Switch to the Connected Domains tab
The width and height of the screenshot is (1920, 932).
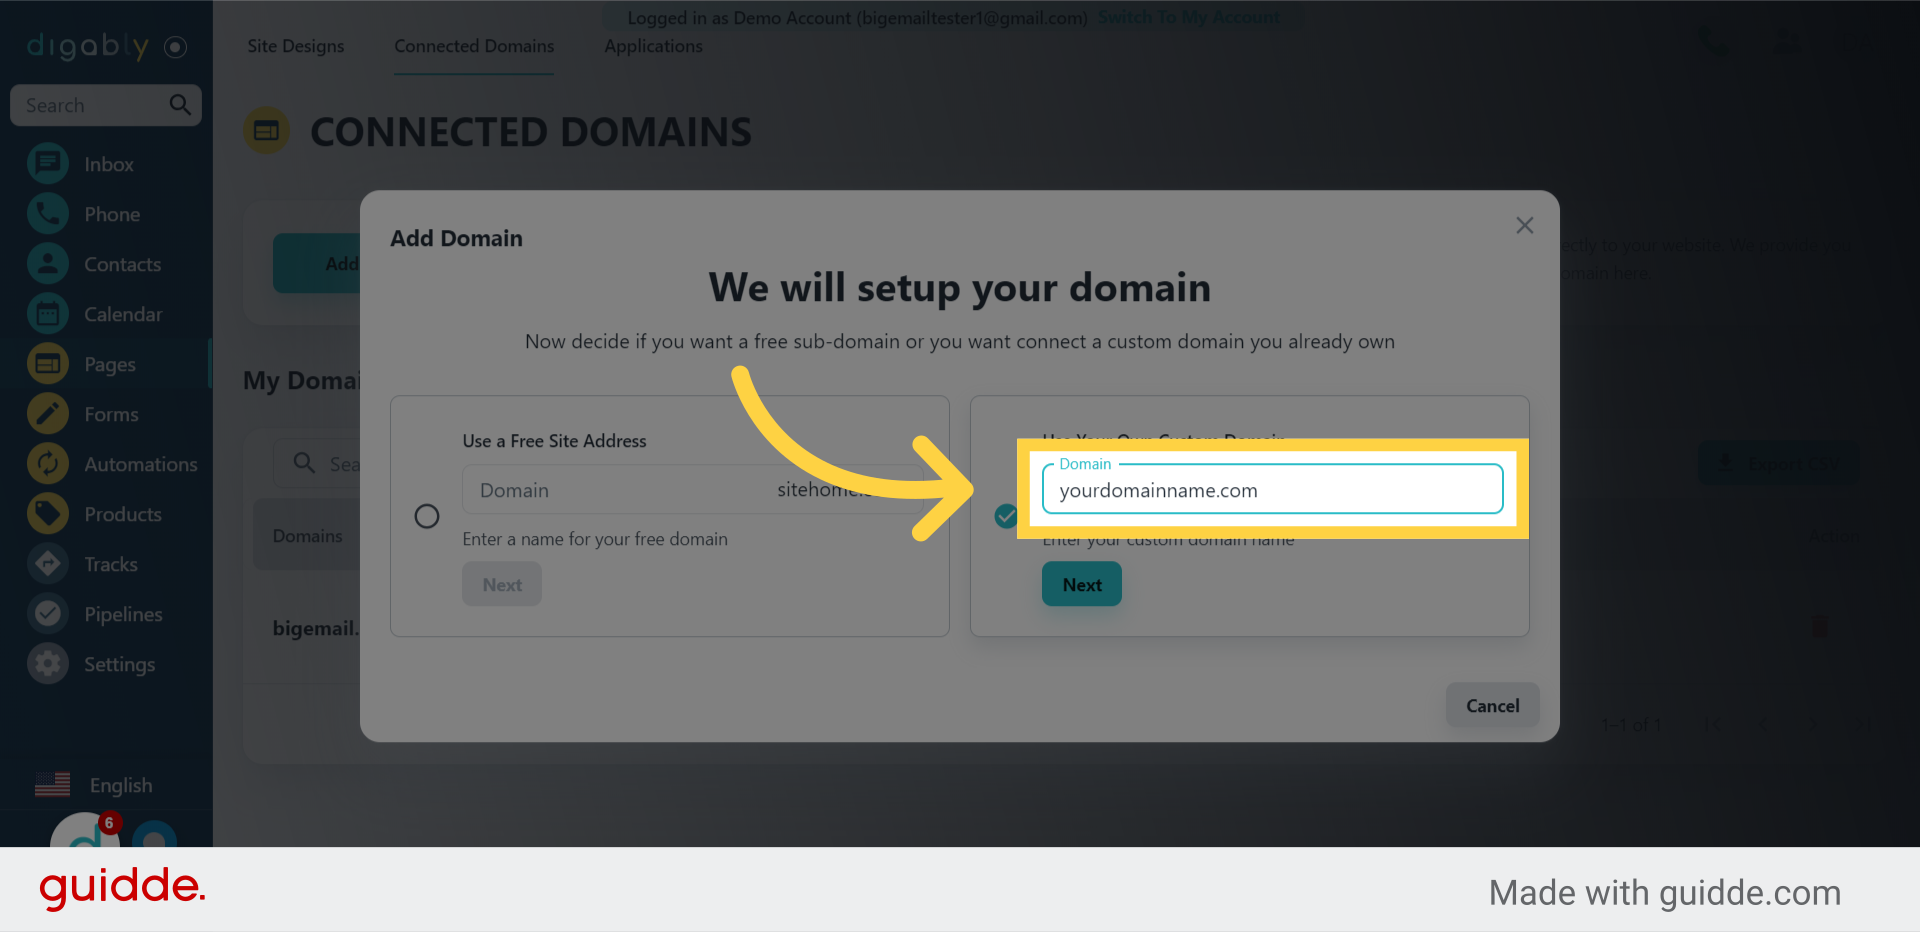[x=474, y=46]
